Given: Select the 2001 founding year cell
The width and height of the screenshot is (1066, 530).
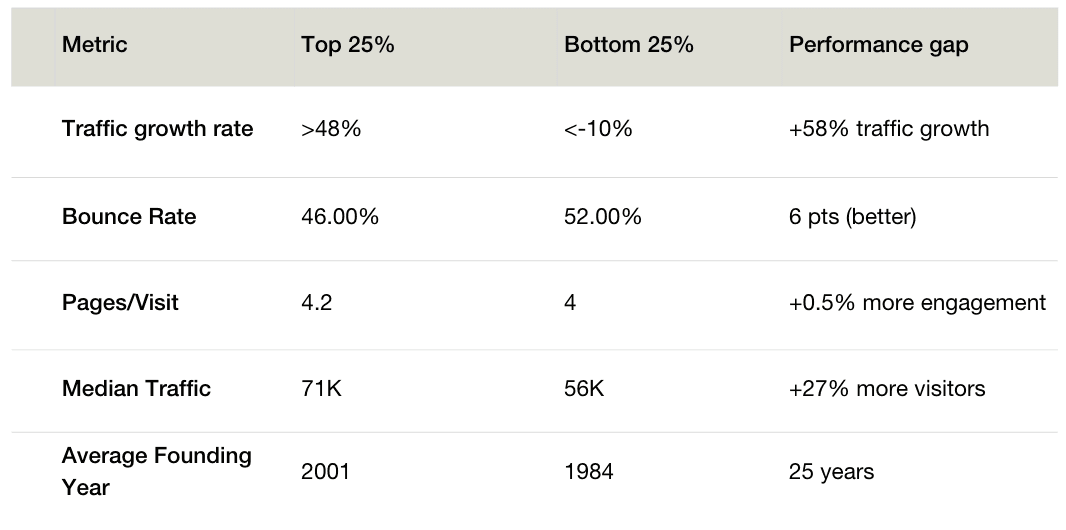Looking at the screenshot, I should tap(325, 472).
